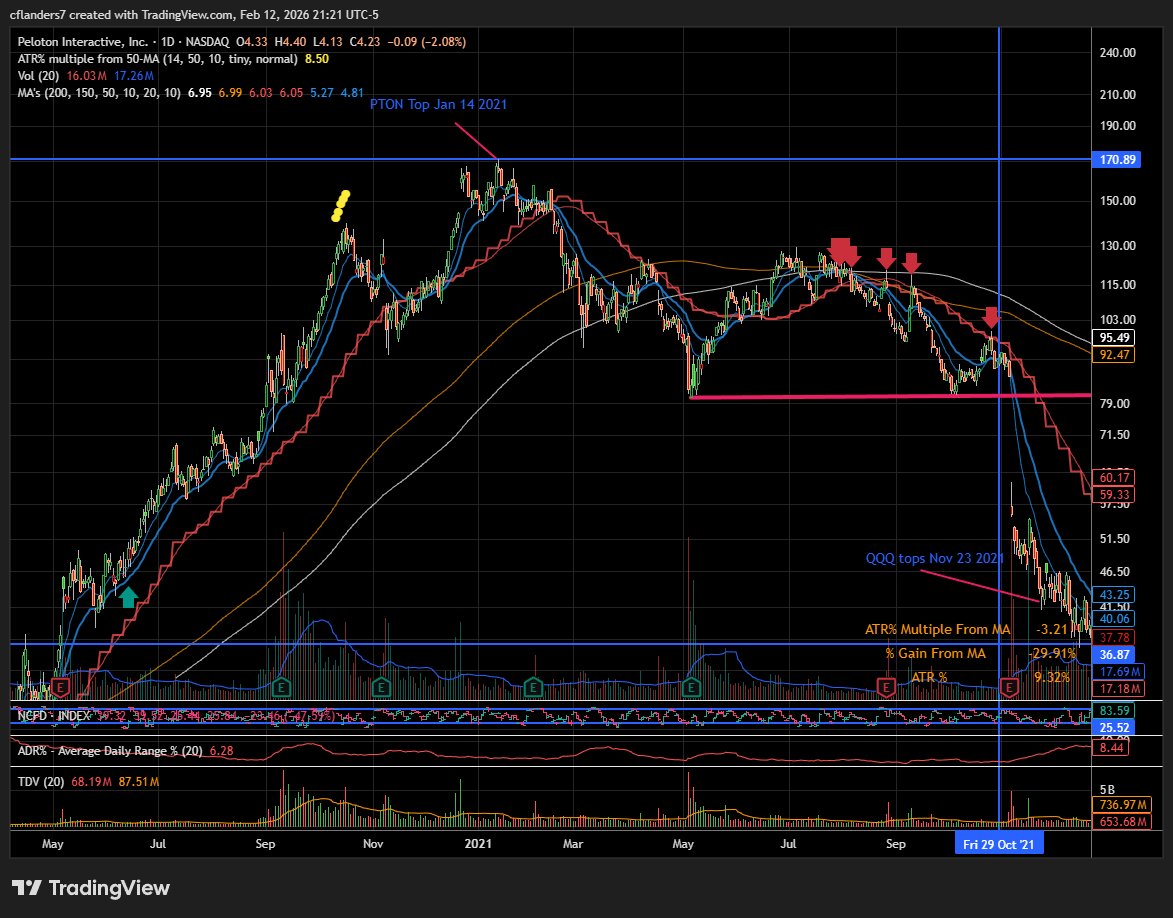The width and height of the screenshot is (1173, 918).
Task: Click the 'NASDAQ' exchange label
Action: 206,42
